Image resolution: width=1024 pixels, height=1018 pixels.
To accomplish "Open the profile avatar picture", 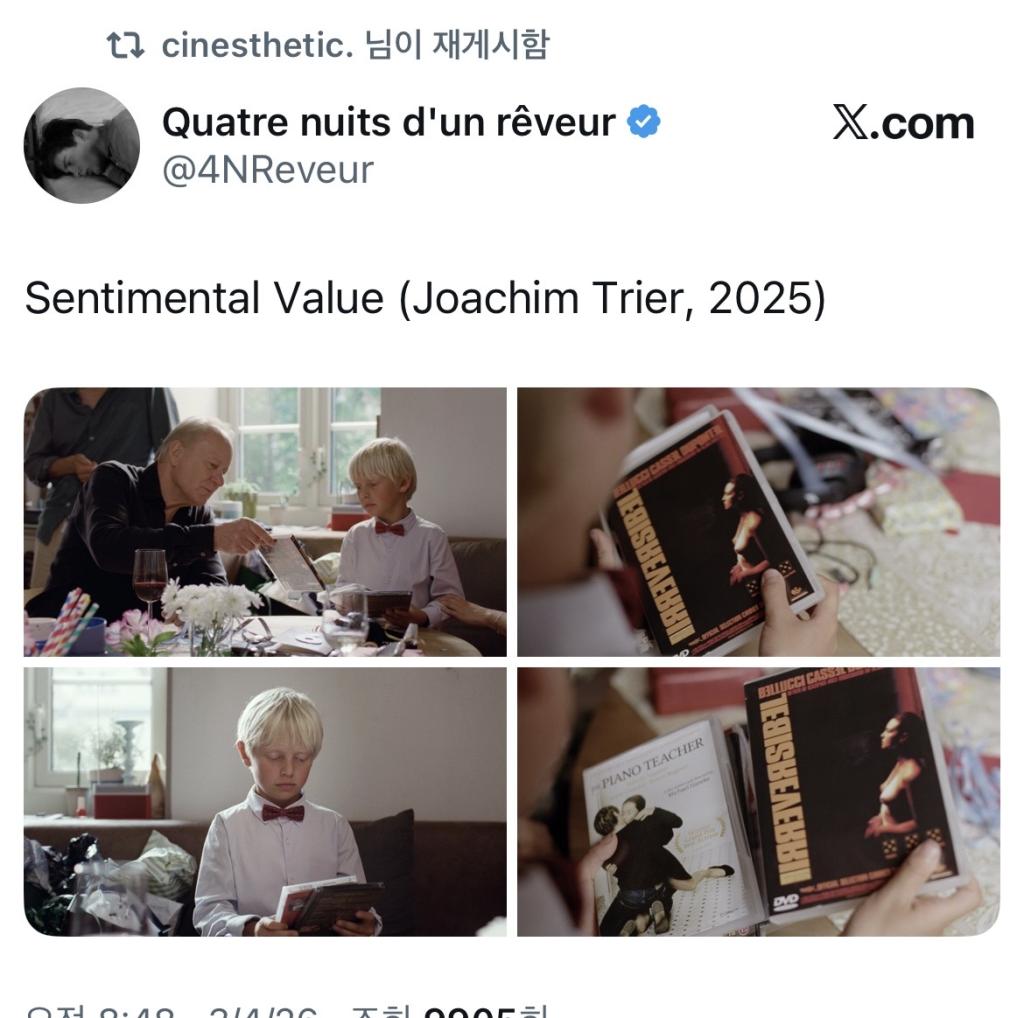I will [x=82, y=145].
